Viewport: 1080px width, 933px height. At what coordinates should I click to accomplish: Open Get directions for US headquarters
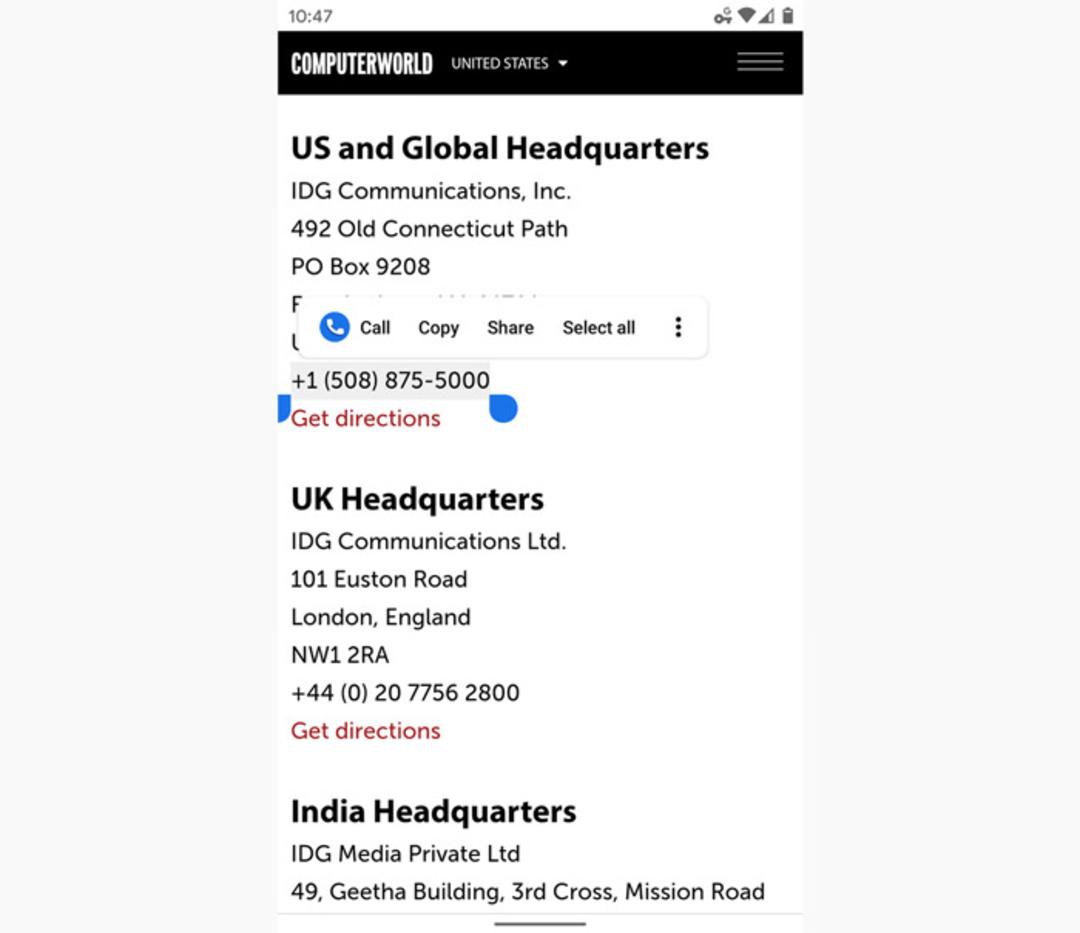(366, 418)
